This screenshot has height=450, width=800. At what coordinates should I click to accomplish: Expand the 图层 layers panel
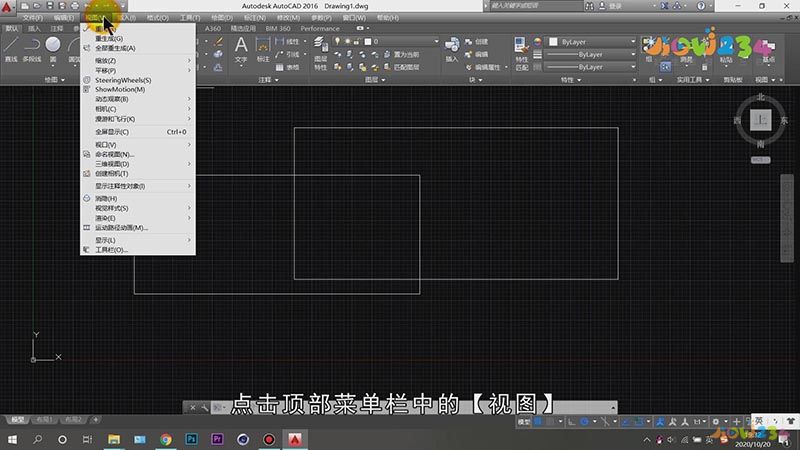(x=375, y=80)
